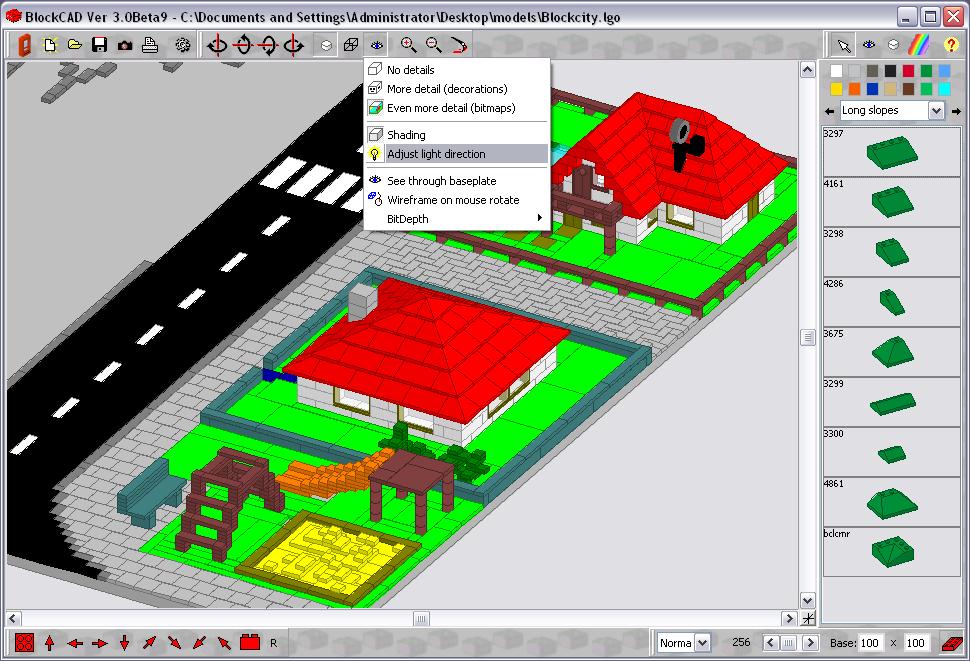
Task: Click the red down-right diagonal arrow
Action: 174,643
